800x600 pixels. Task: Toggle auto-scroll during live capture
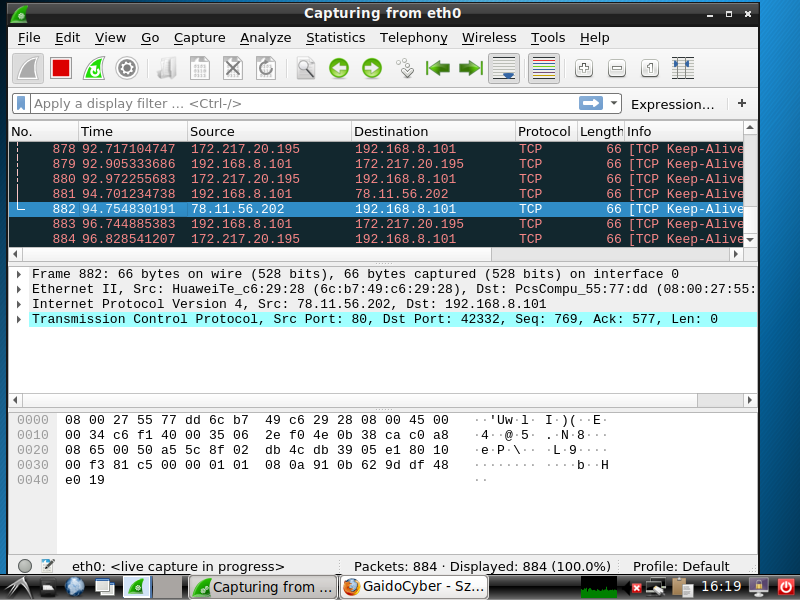(509, 68)
